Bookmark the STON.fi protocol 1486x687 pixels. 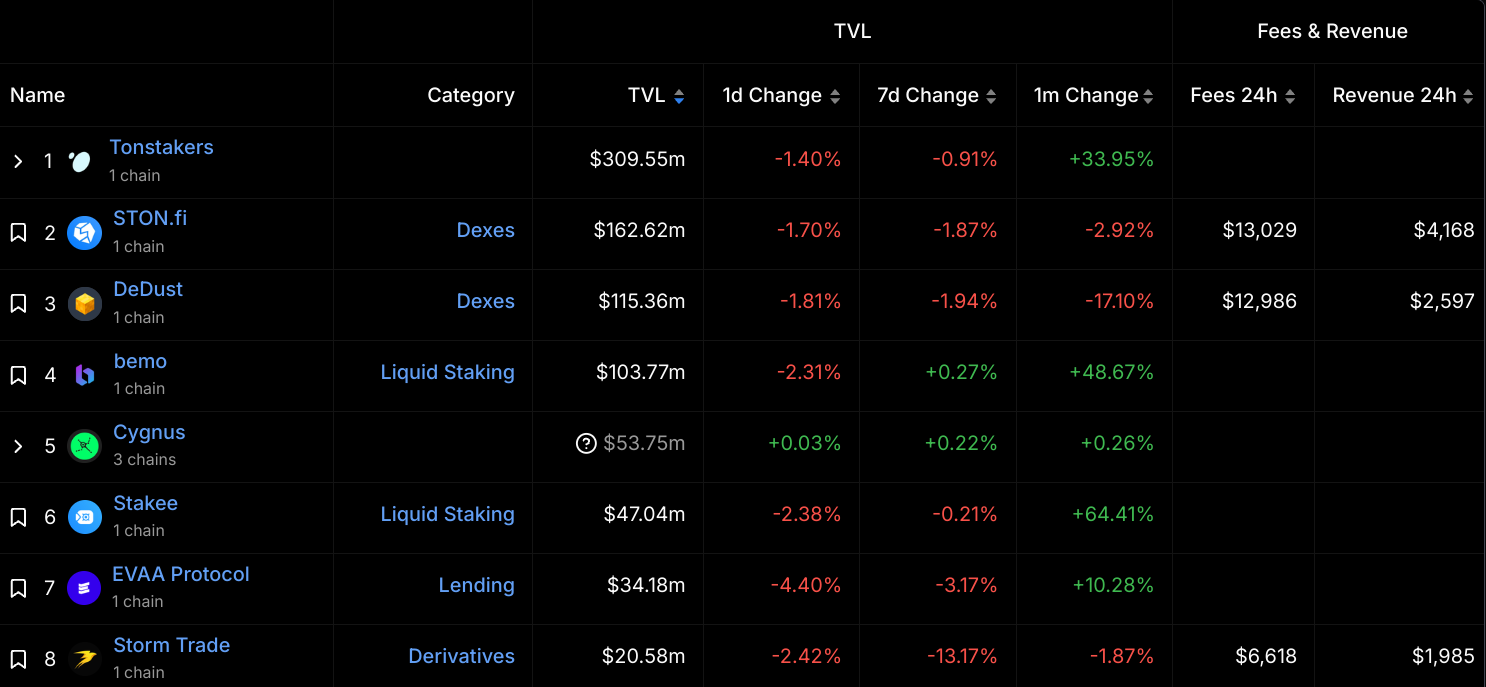(18, 233)
